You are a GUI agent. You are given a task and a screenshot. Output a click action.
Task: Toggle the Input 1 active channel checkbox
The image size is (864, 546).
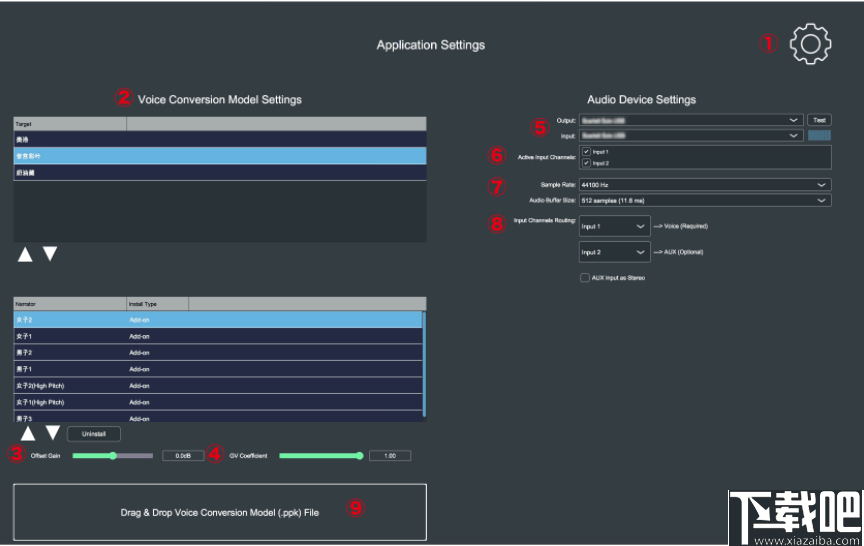(x=586, y=151)
